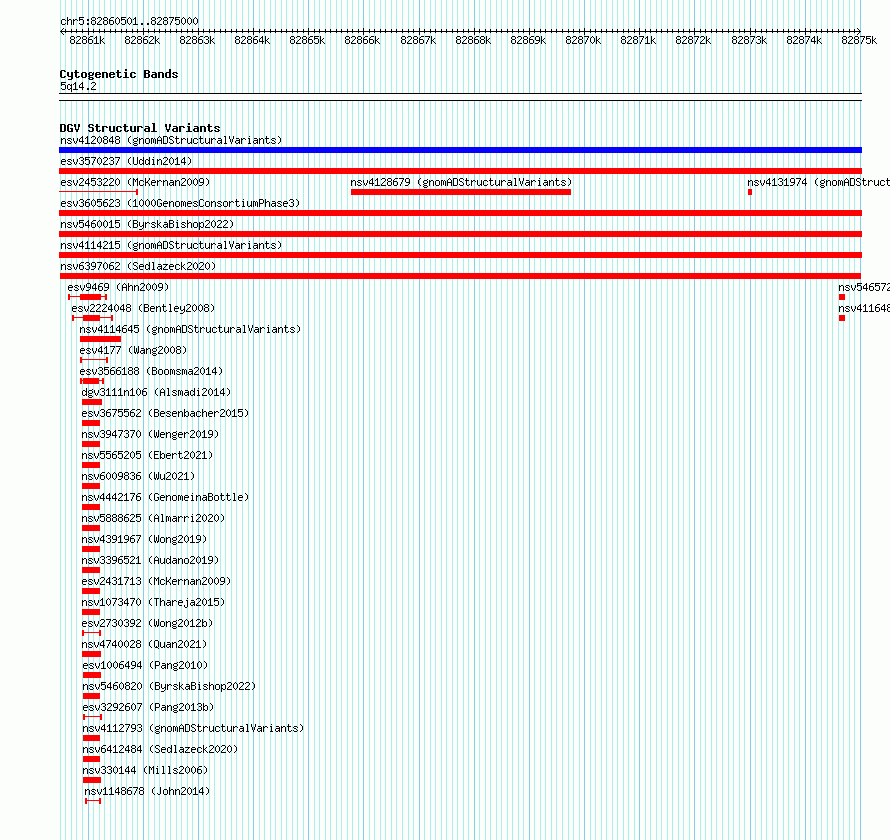Click the 82870k ruler position
Screen dimensions: 890x840
(x=583, y=40)
